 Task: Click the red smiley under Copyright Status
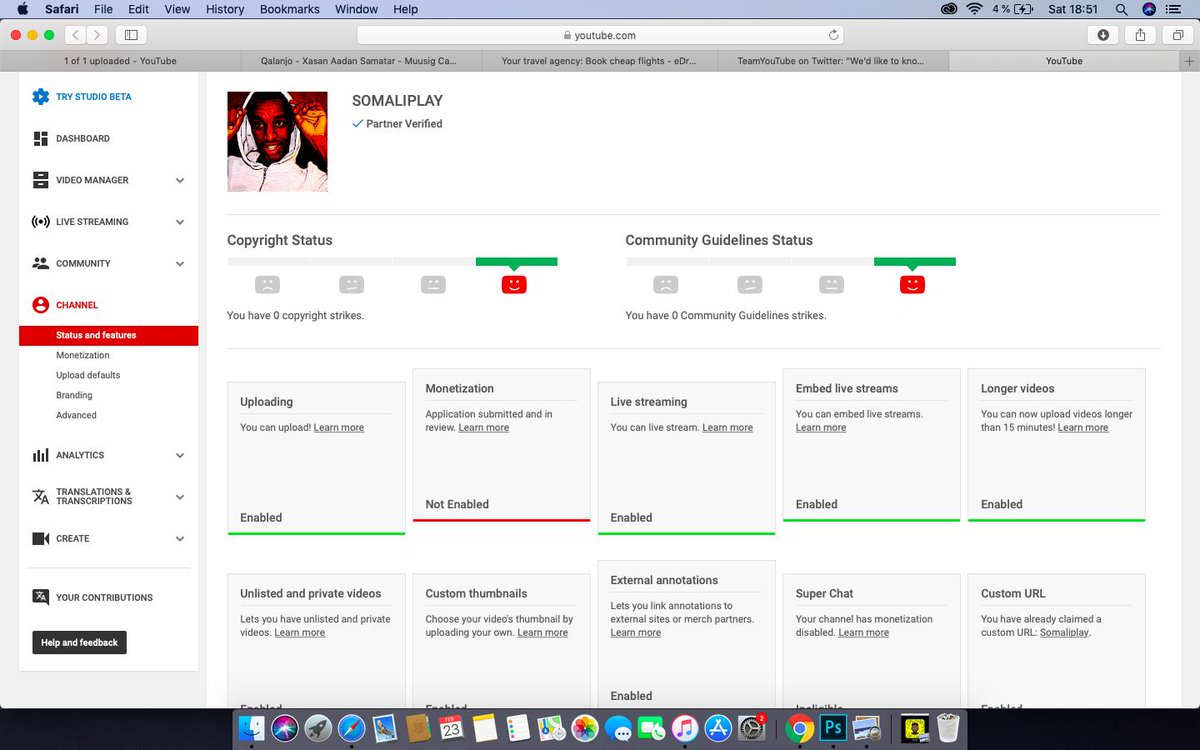click(514, 284)
